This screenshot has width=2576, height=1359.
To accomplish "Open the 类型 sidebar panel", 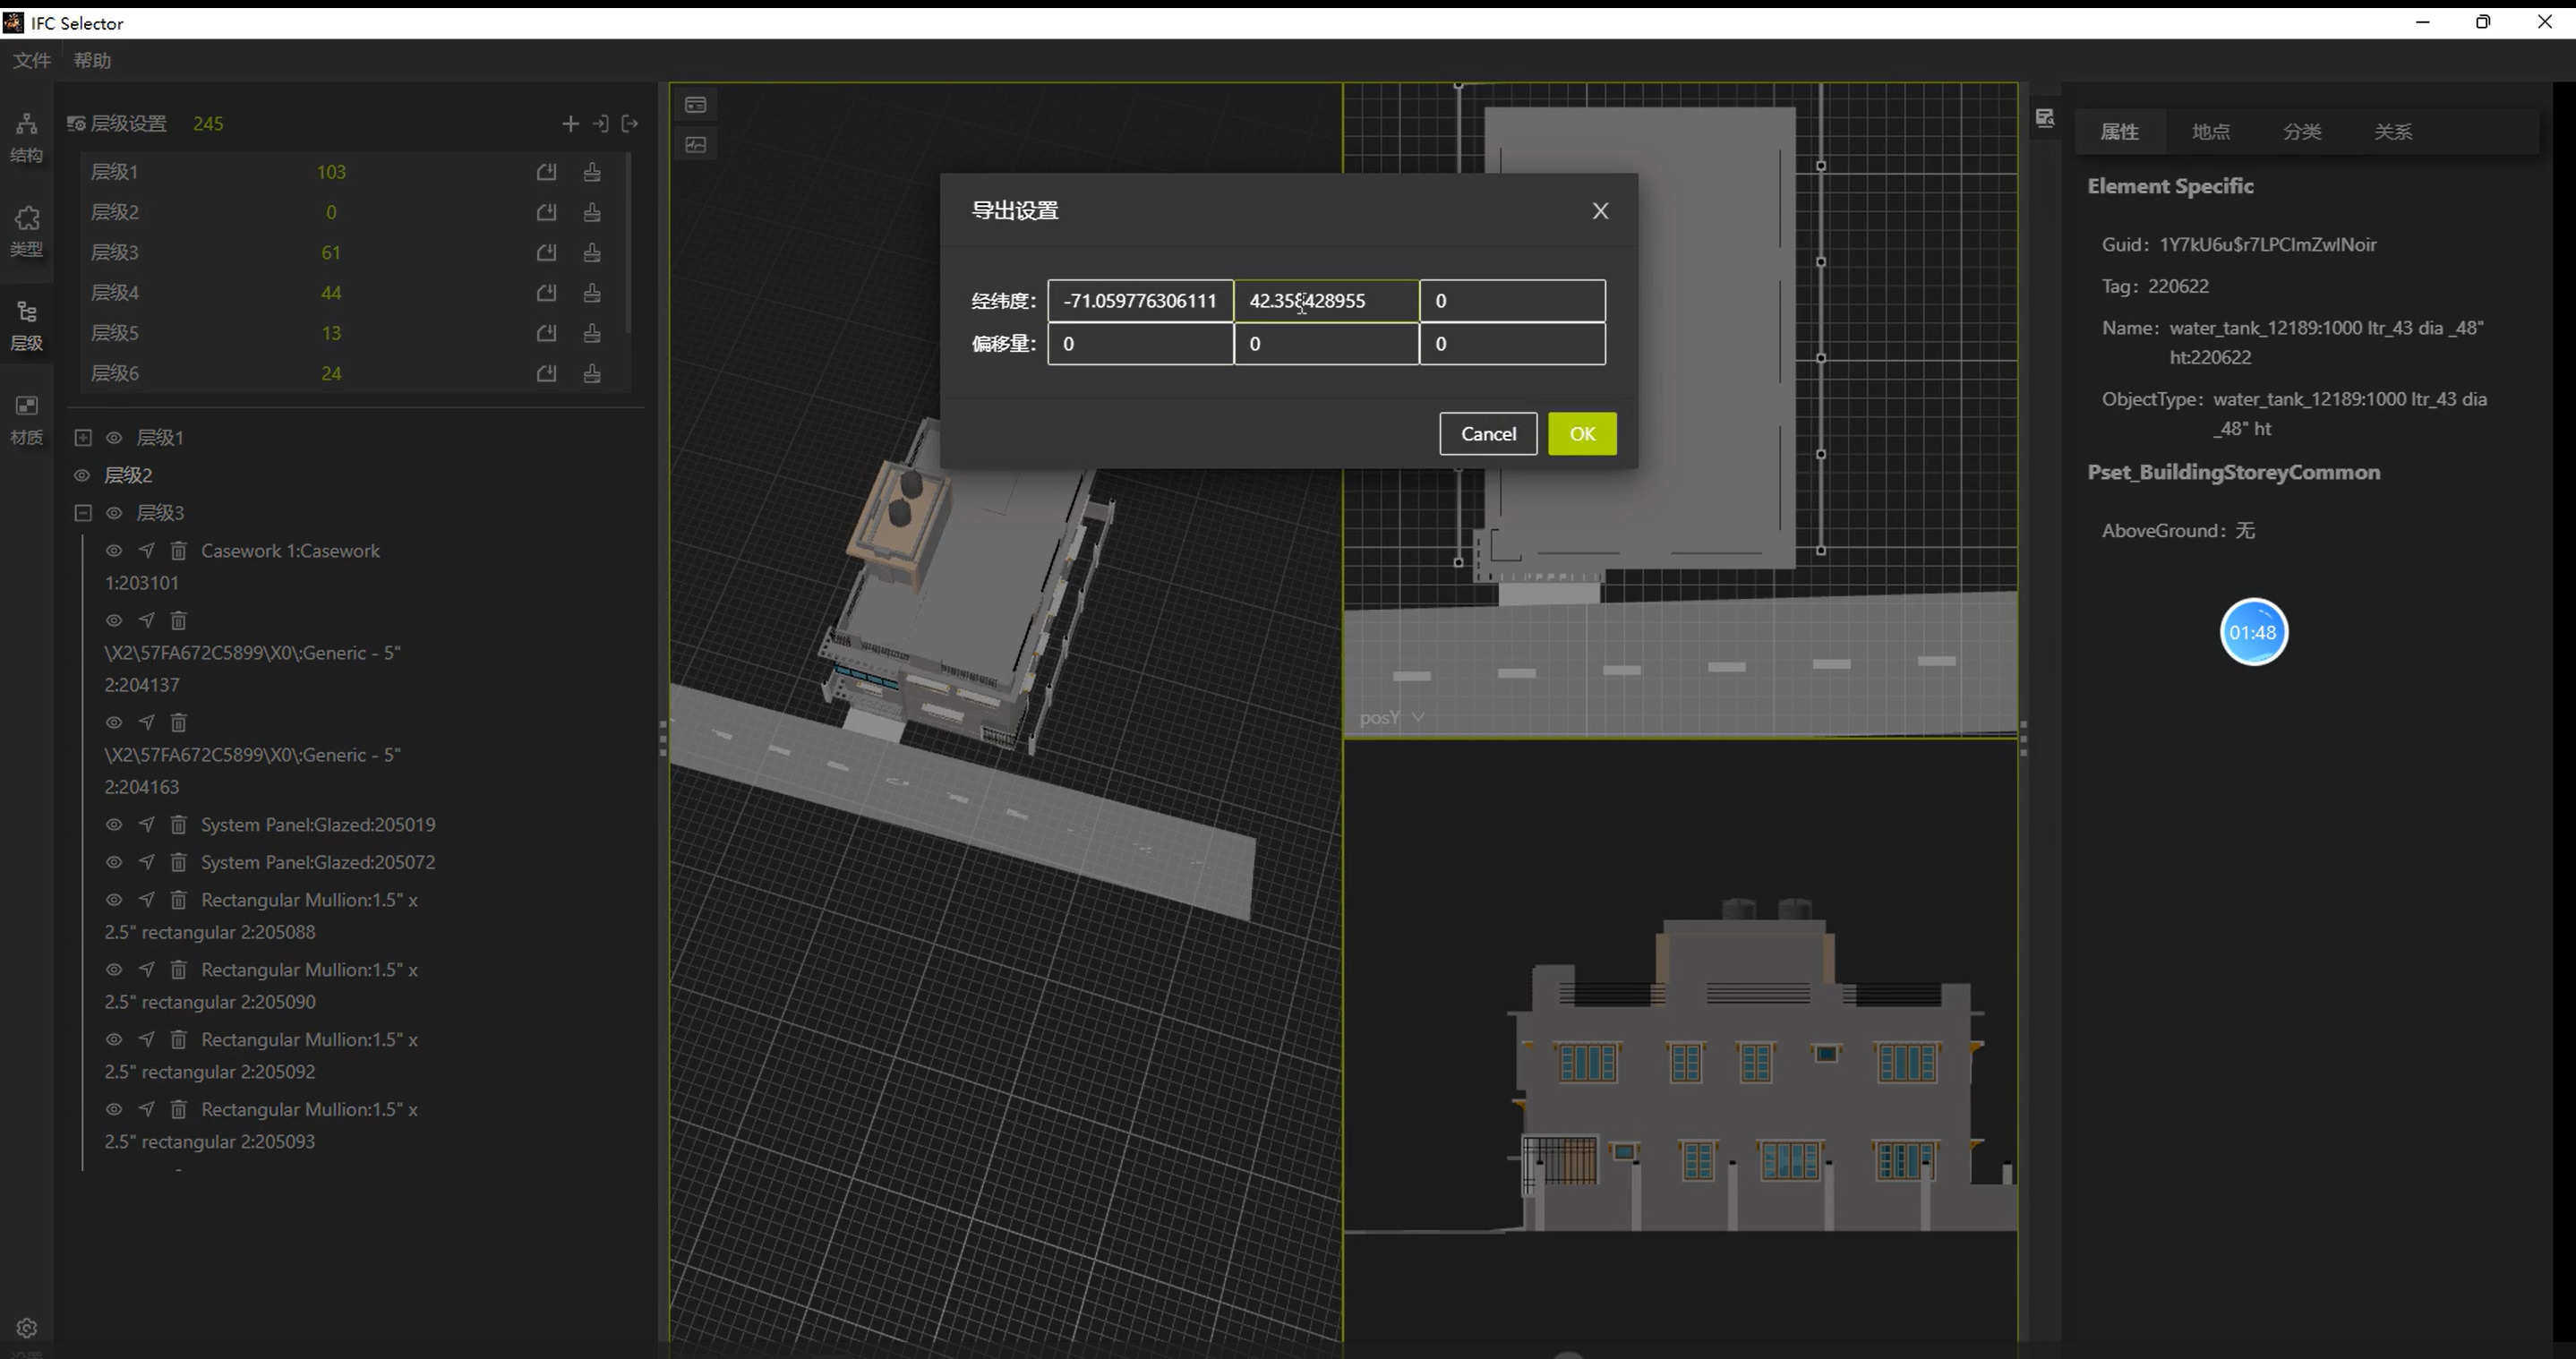I will [x=27, y=231].
